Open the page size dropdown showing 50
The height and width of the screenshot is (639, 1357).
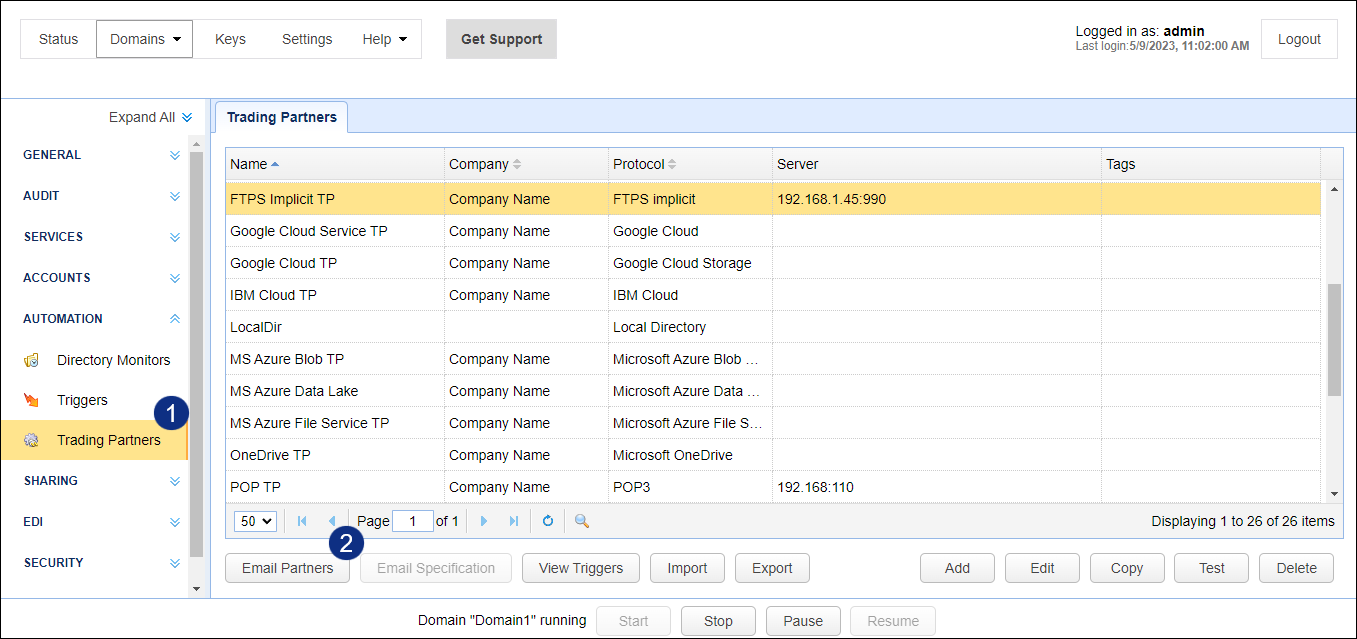[255, 521]
